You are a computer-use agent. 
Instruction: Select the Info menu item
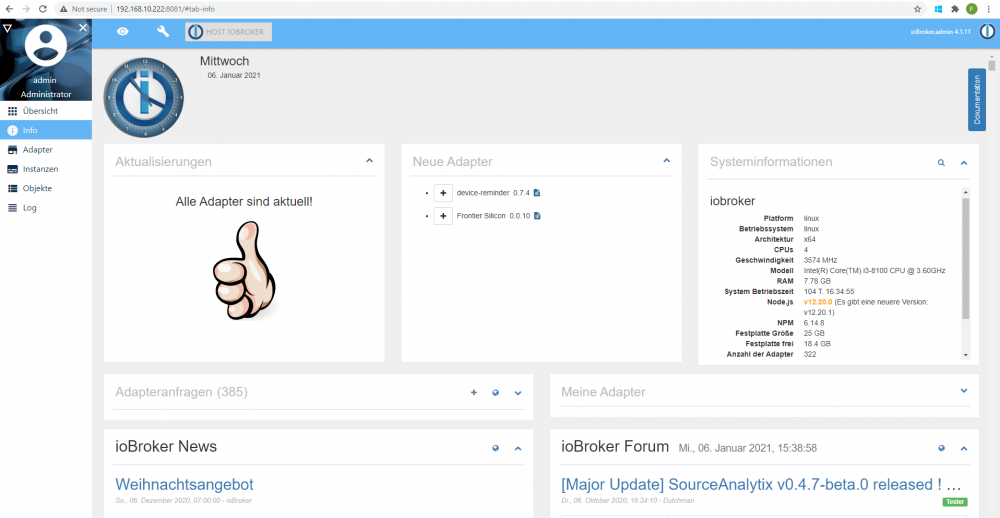coord(46,130)
